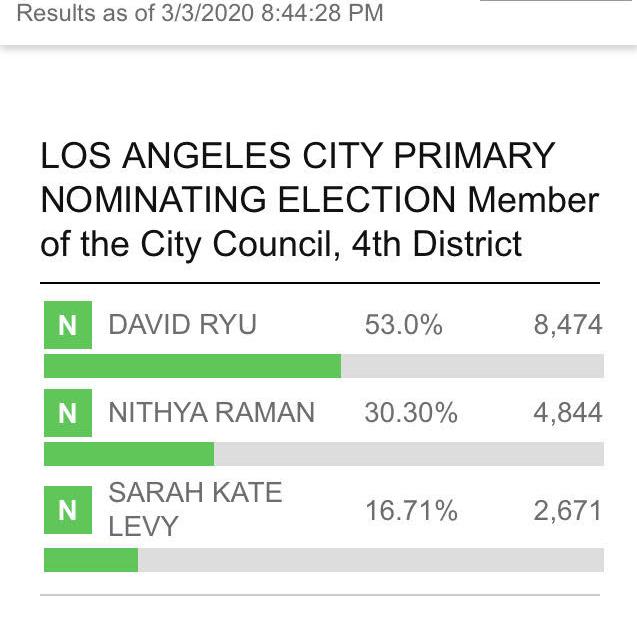Viewport: 637px width, 627px height.
Task: Click Sarah Kate Levy's green vote progress bar
Action: tap(91, 560)
